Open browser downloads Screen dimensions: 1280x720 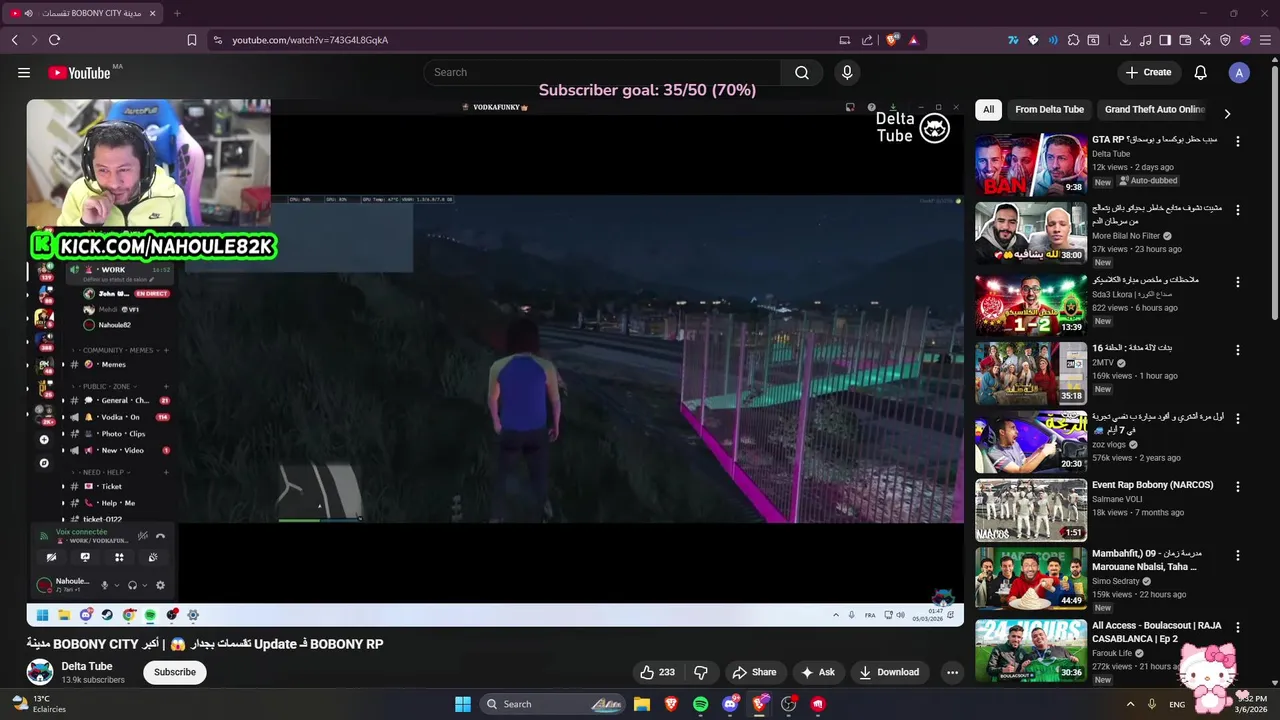(x=1125, y=40)
